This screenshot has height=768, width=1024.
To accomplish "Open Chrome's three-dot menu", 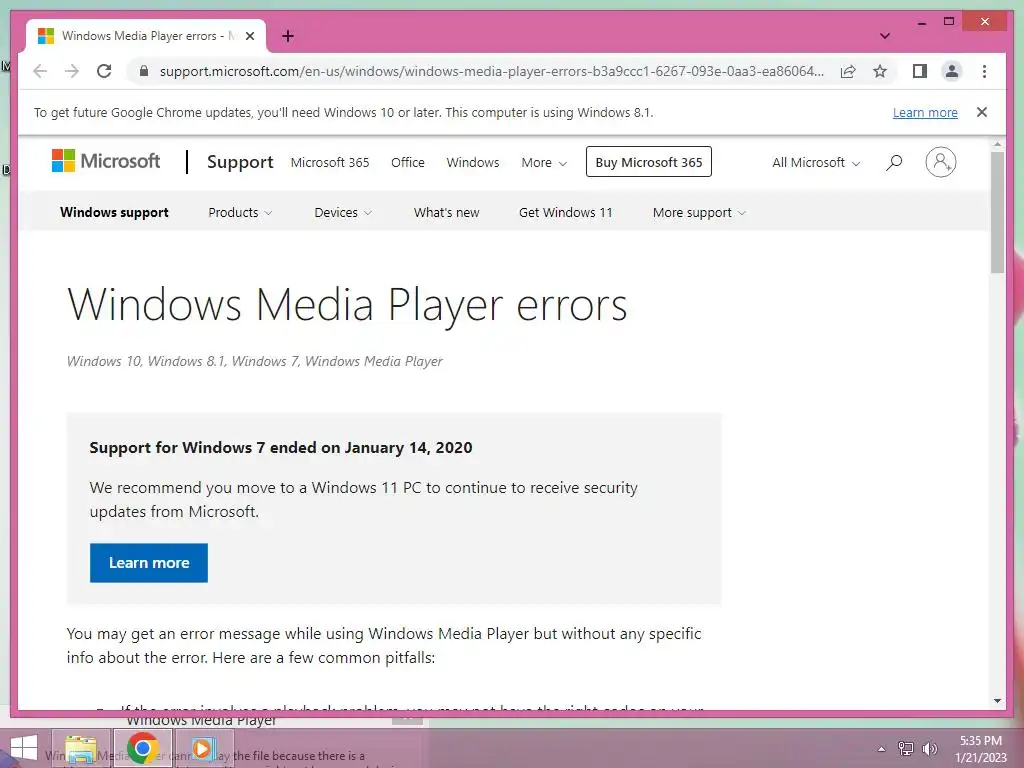I will 984,71.
